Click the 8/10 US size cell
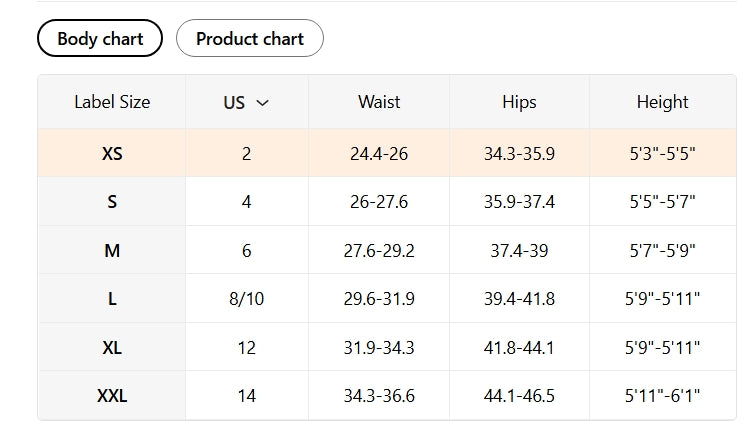The height and width of the screenshot is (433, 753). coord(246,299)
